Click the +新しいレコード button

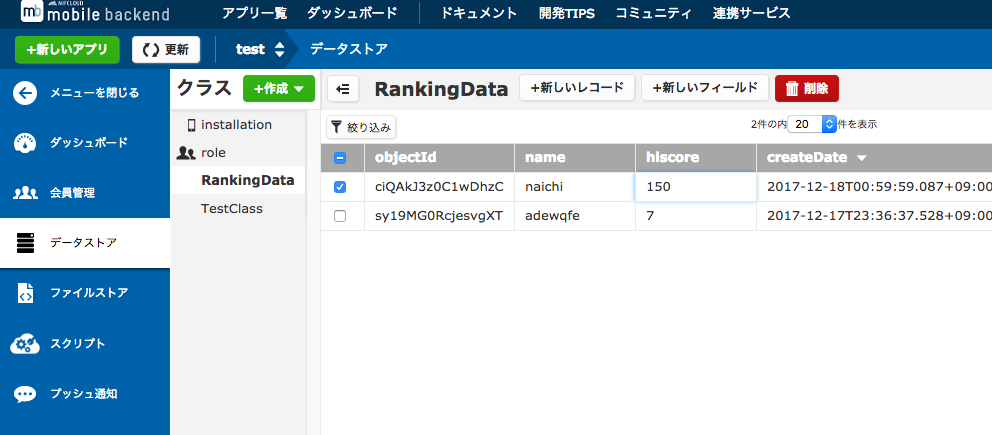click(x=577, y=88)
